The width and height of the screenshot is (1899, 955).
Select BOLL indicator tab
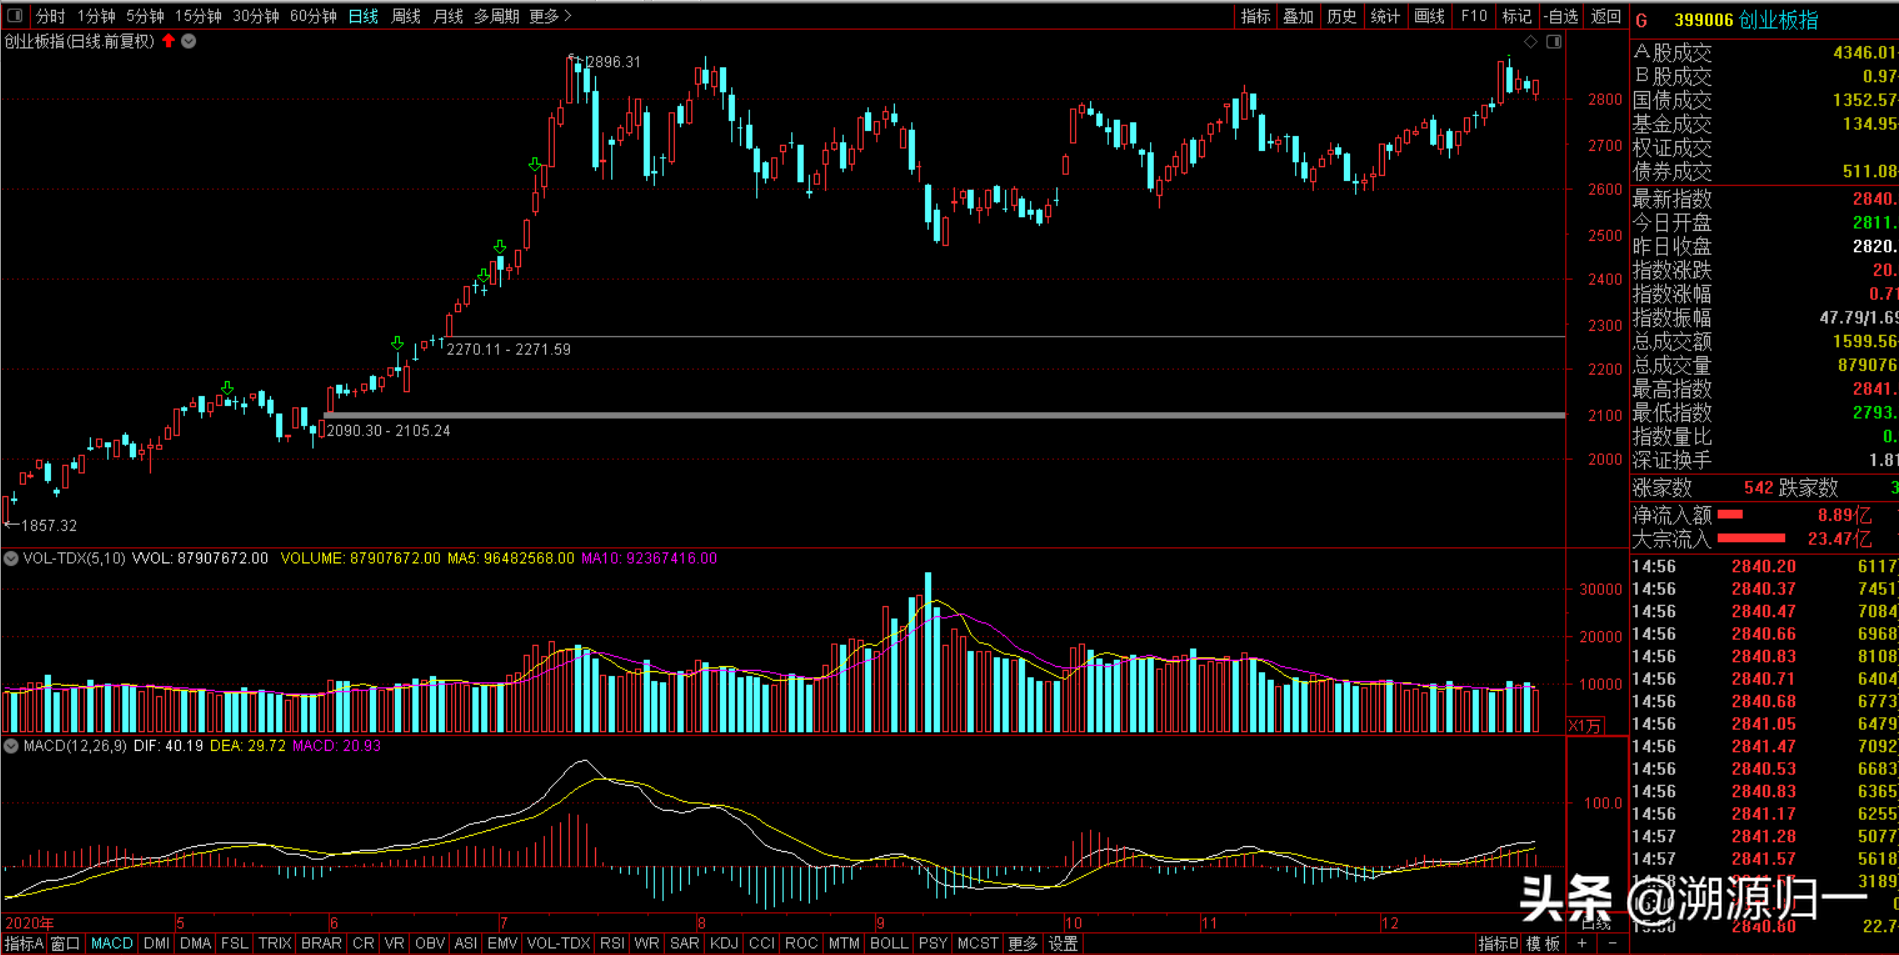click(x=889, y=943)
